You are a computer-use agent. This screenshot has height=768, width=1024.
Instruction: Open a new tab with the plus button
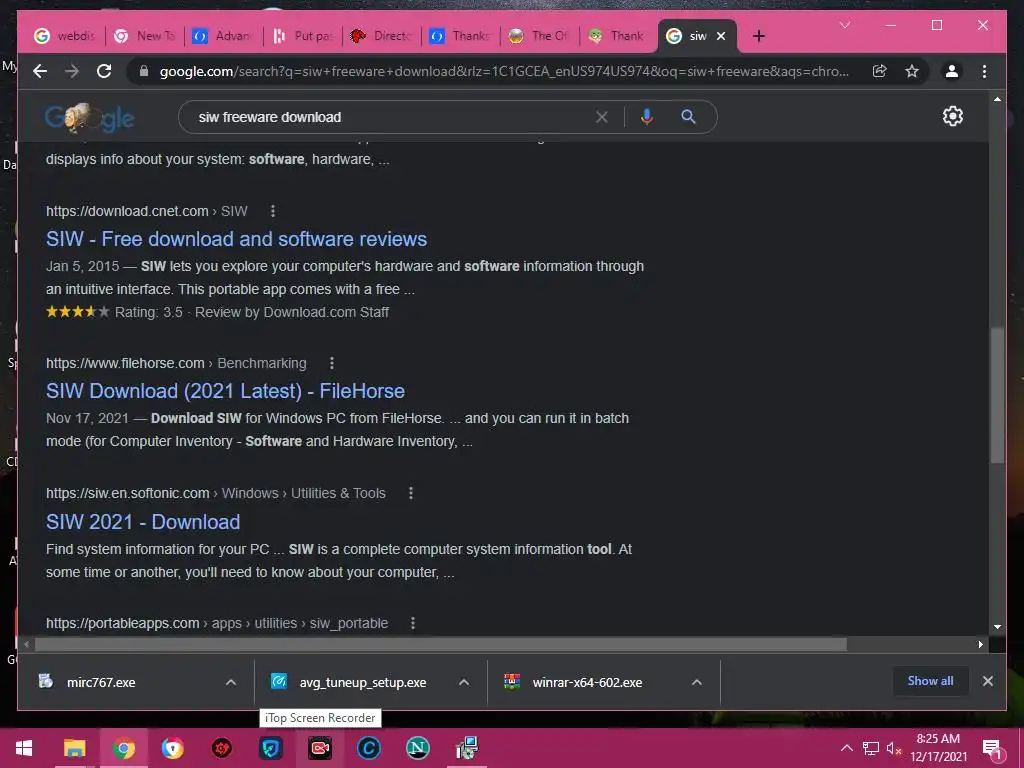(758, 36)
